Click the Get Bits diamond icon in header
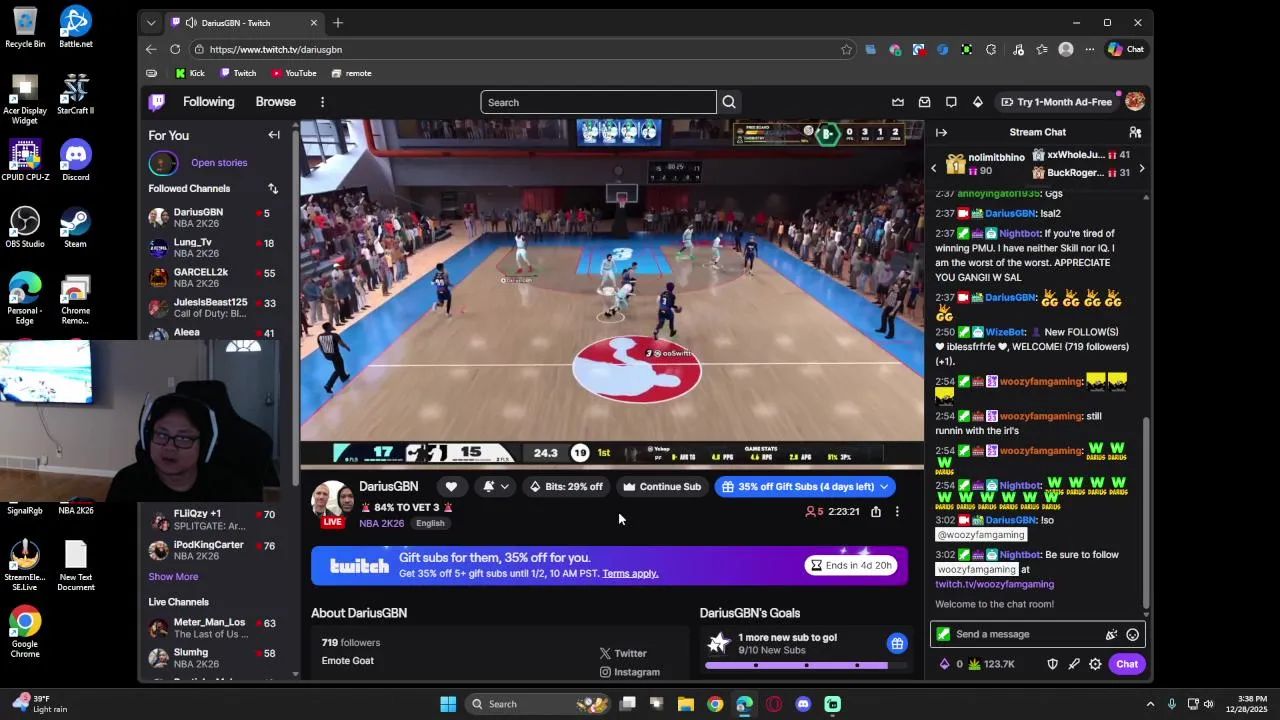The width and height of the screenshot is (1280, 720). [x=978, y=102]
